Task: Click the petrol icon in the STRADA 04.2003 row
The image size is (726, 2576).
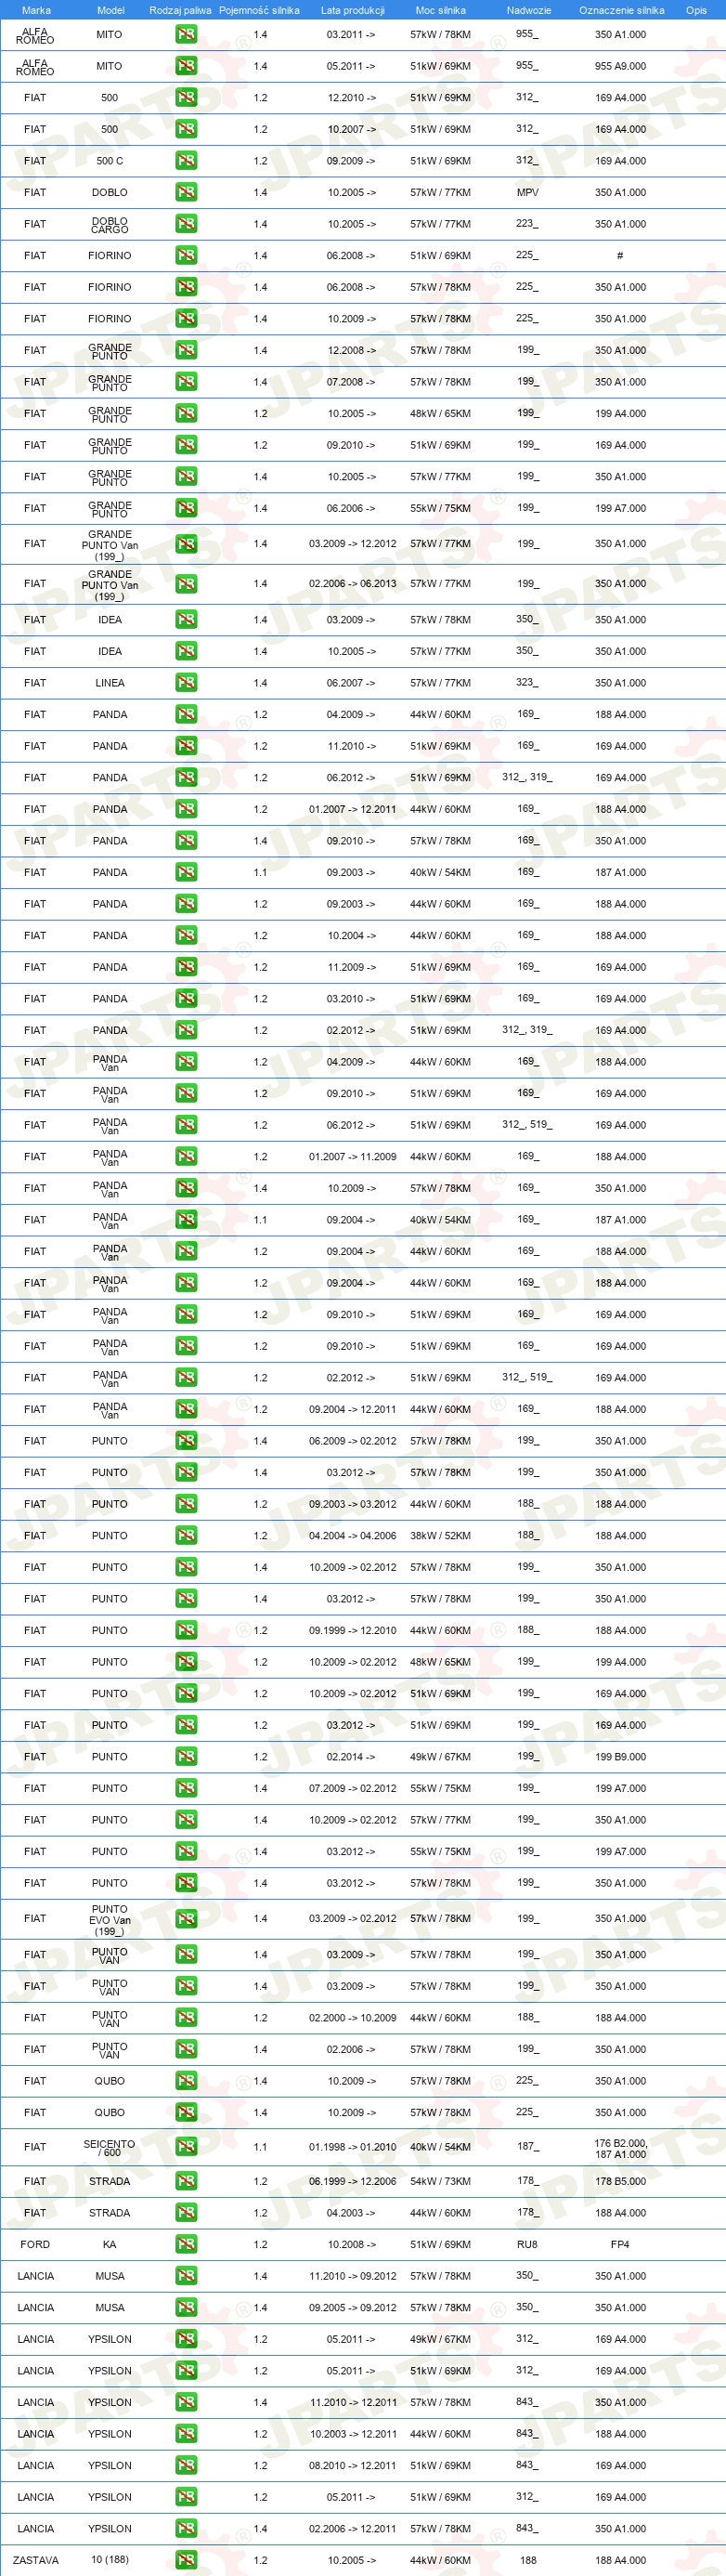Action: [x=186, y=2213]
